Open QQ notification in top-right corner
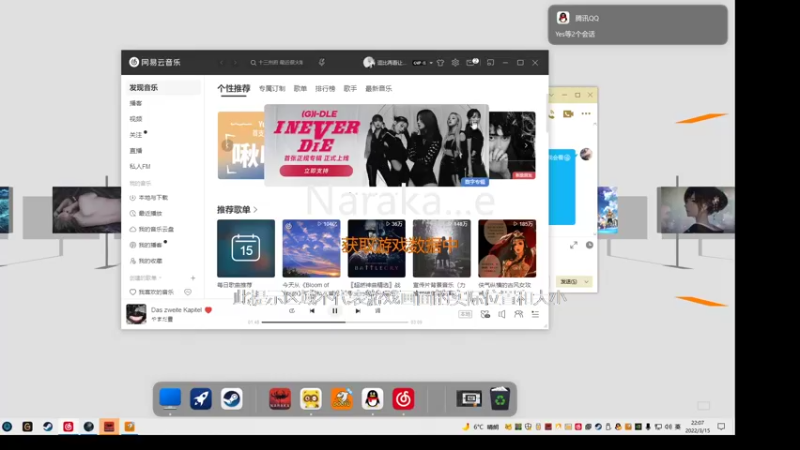Viewport: 800px width, 450px height. pyautogui.click(x=638, y=25)
